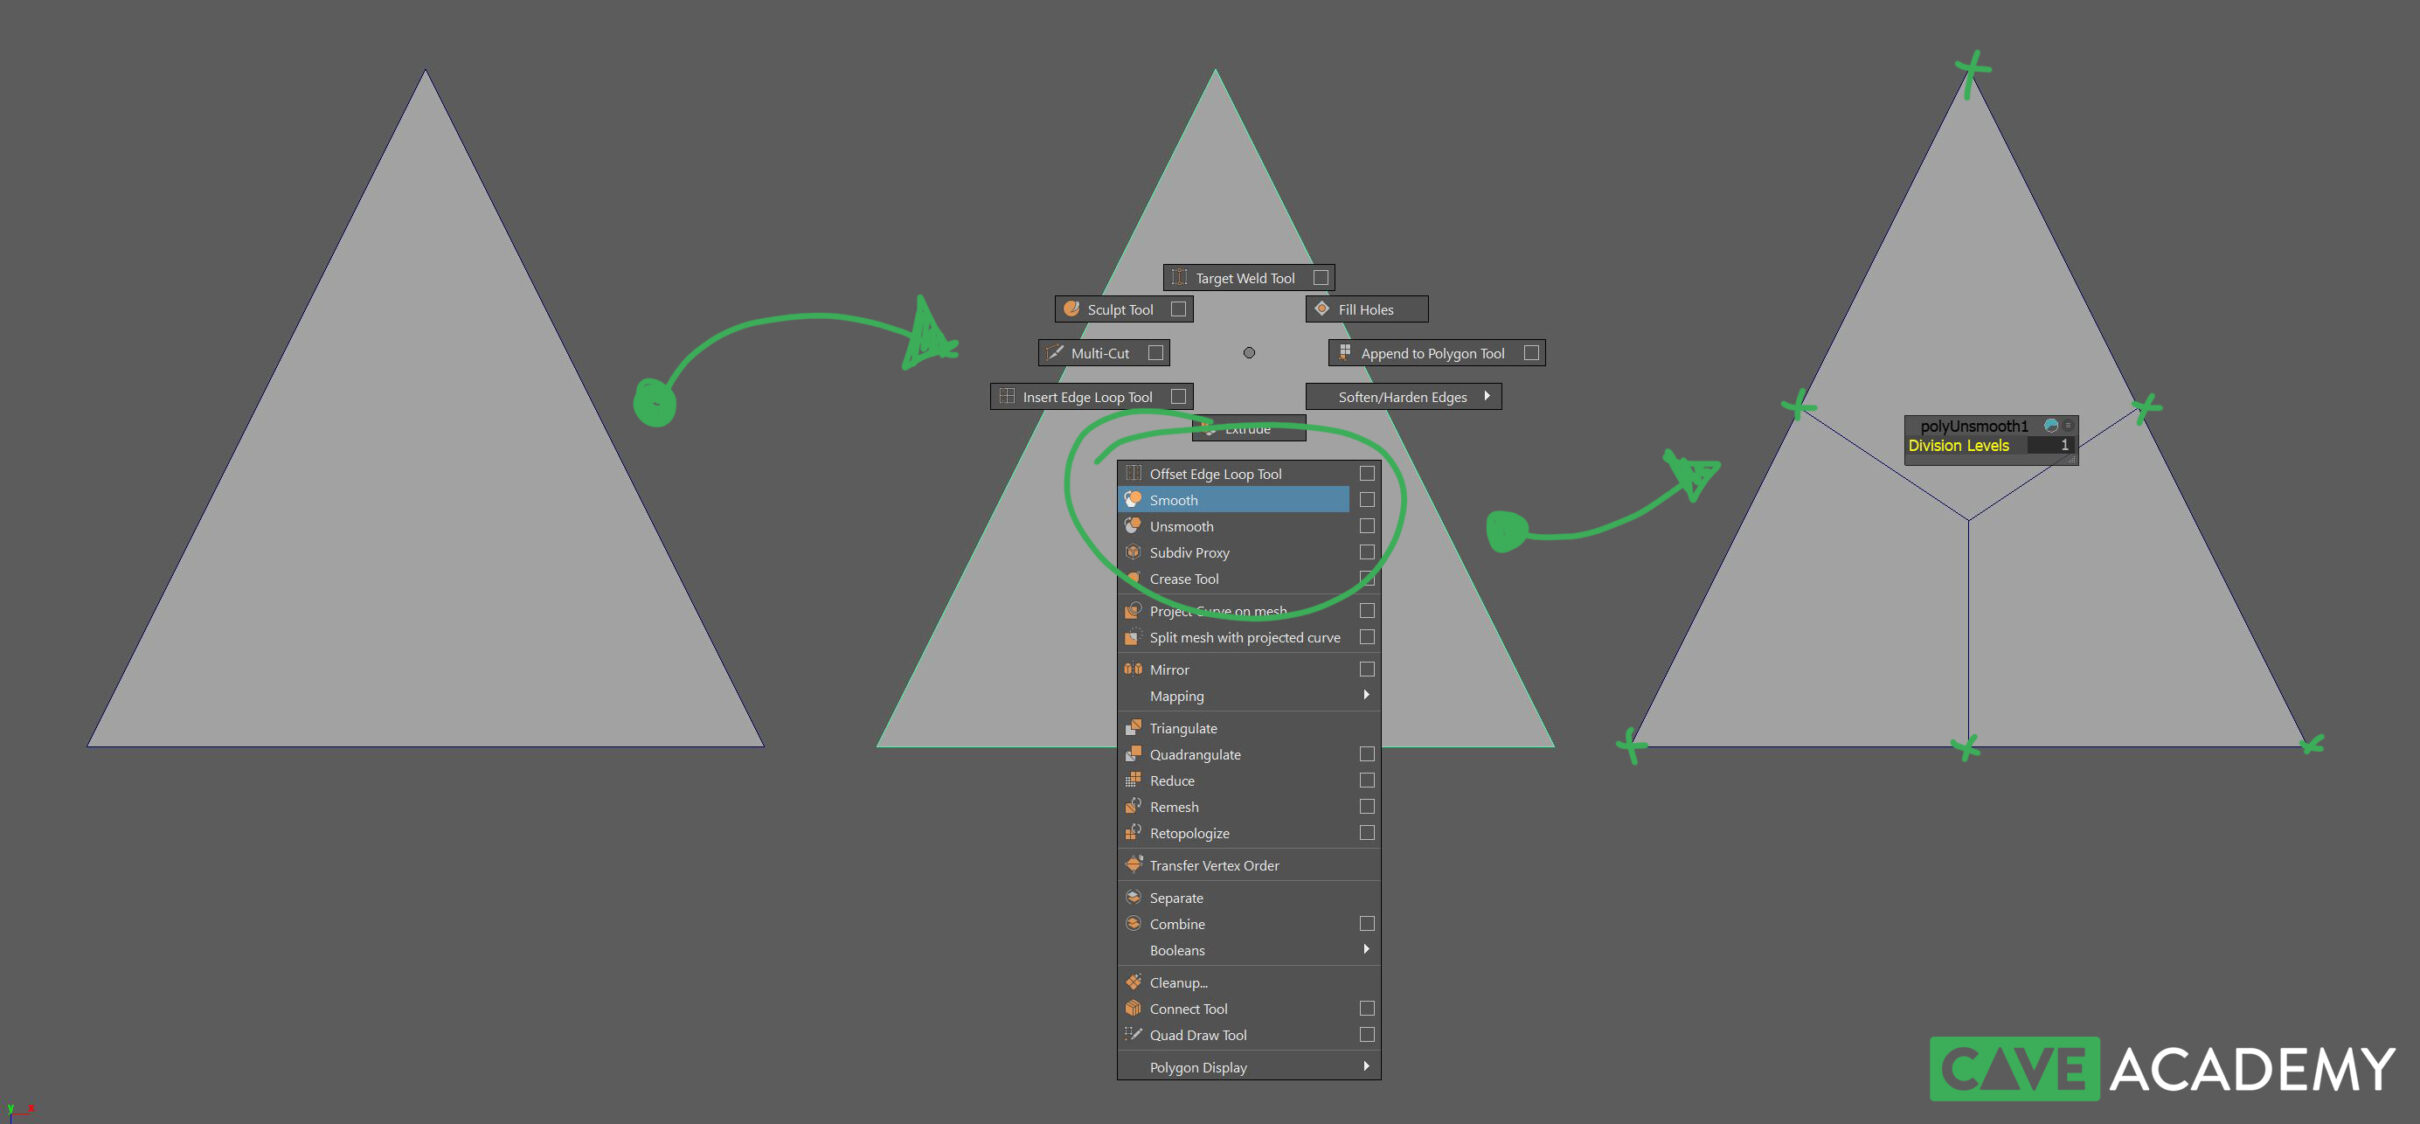The image size is (2420, 1124).
Task: Click the polyUnsmooth1 node header
Action: click(1974, 424)
